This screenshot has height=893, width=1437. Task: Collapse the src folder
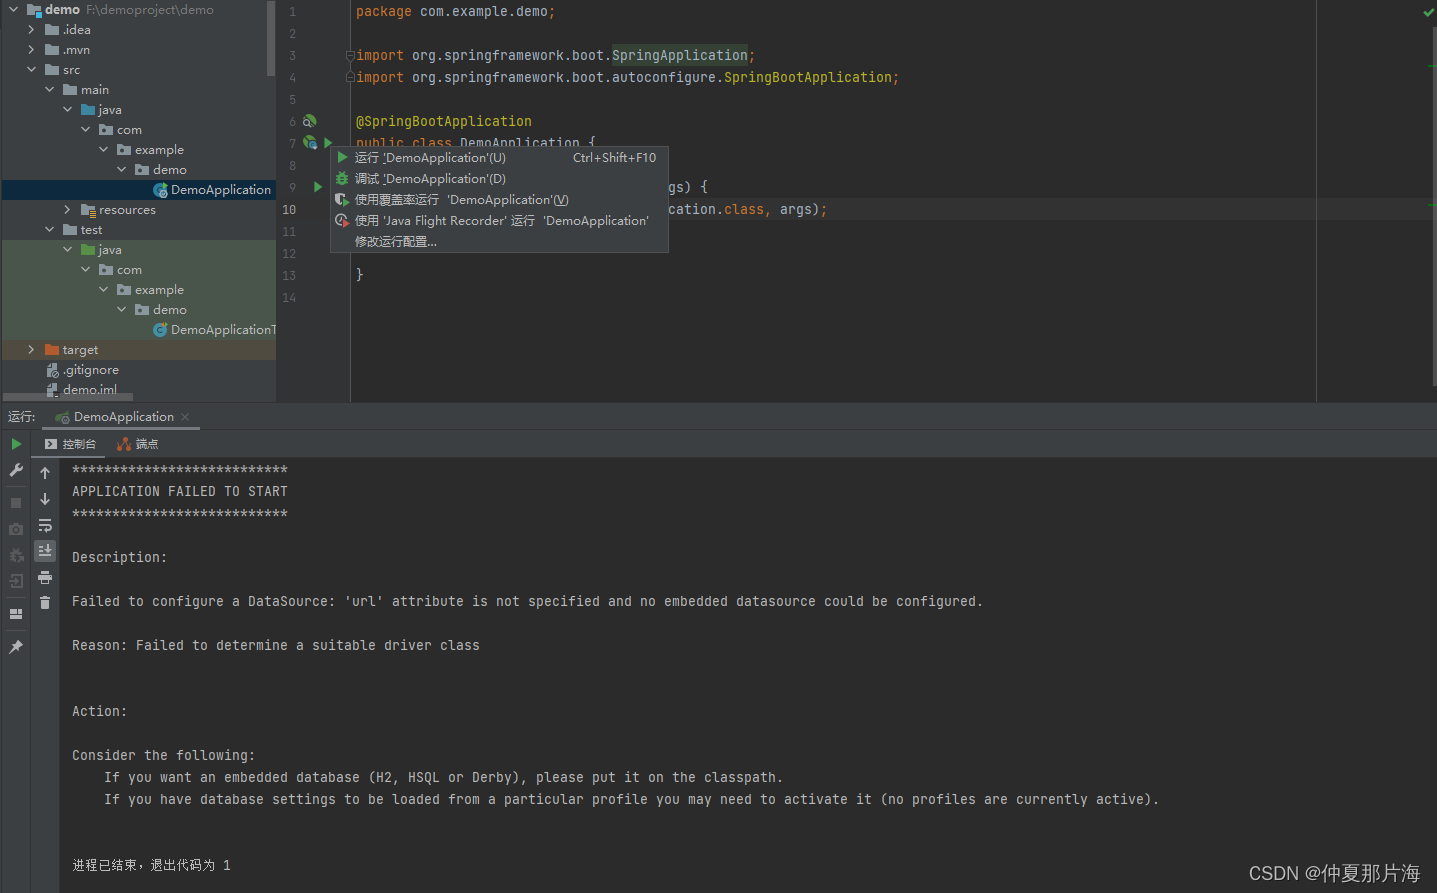31,70
